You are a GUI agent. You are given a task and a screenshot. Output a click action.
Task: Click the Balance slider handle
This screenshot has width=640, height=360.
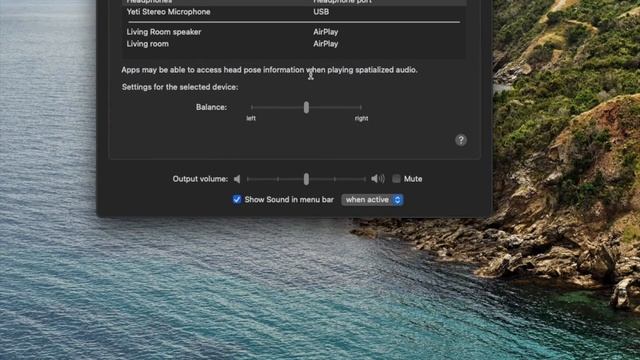click(306, 107)
